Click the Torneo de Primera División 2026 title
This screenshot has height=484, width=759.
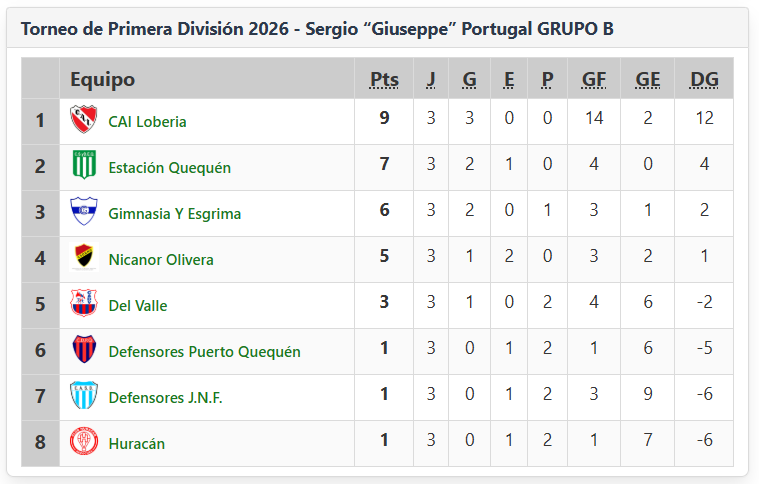tap(317, 29)
